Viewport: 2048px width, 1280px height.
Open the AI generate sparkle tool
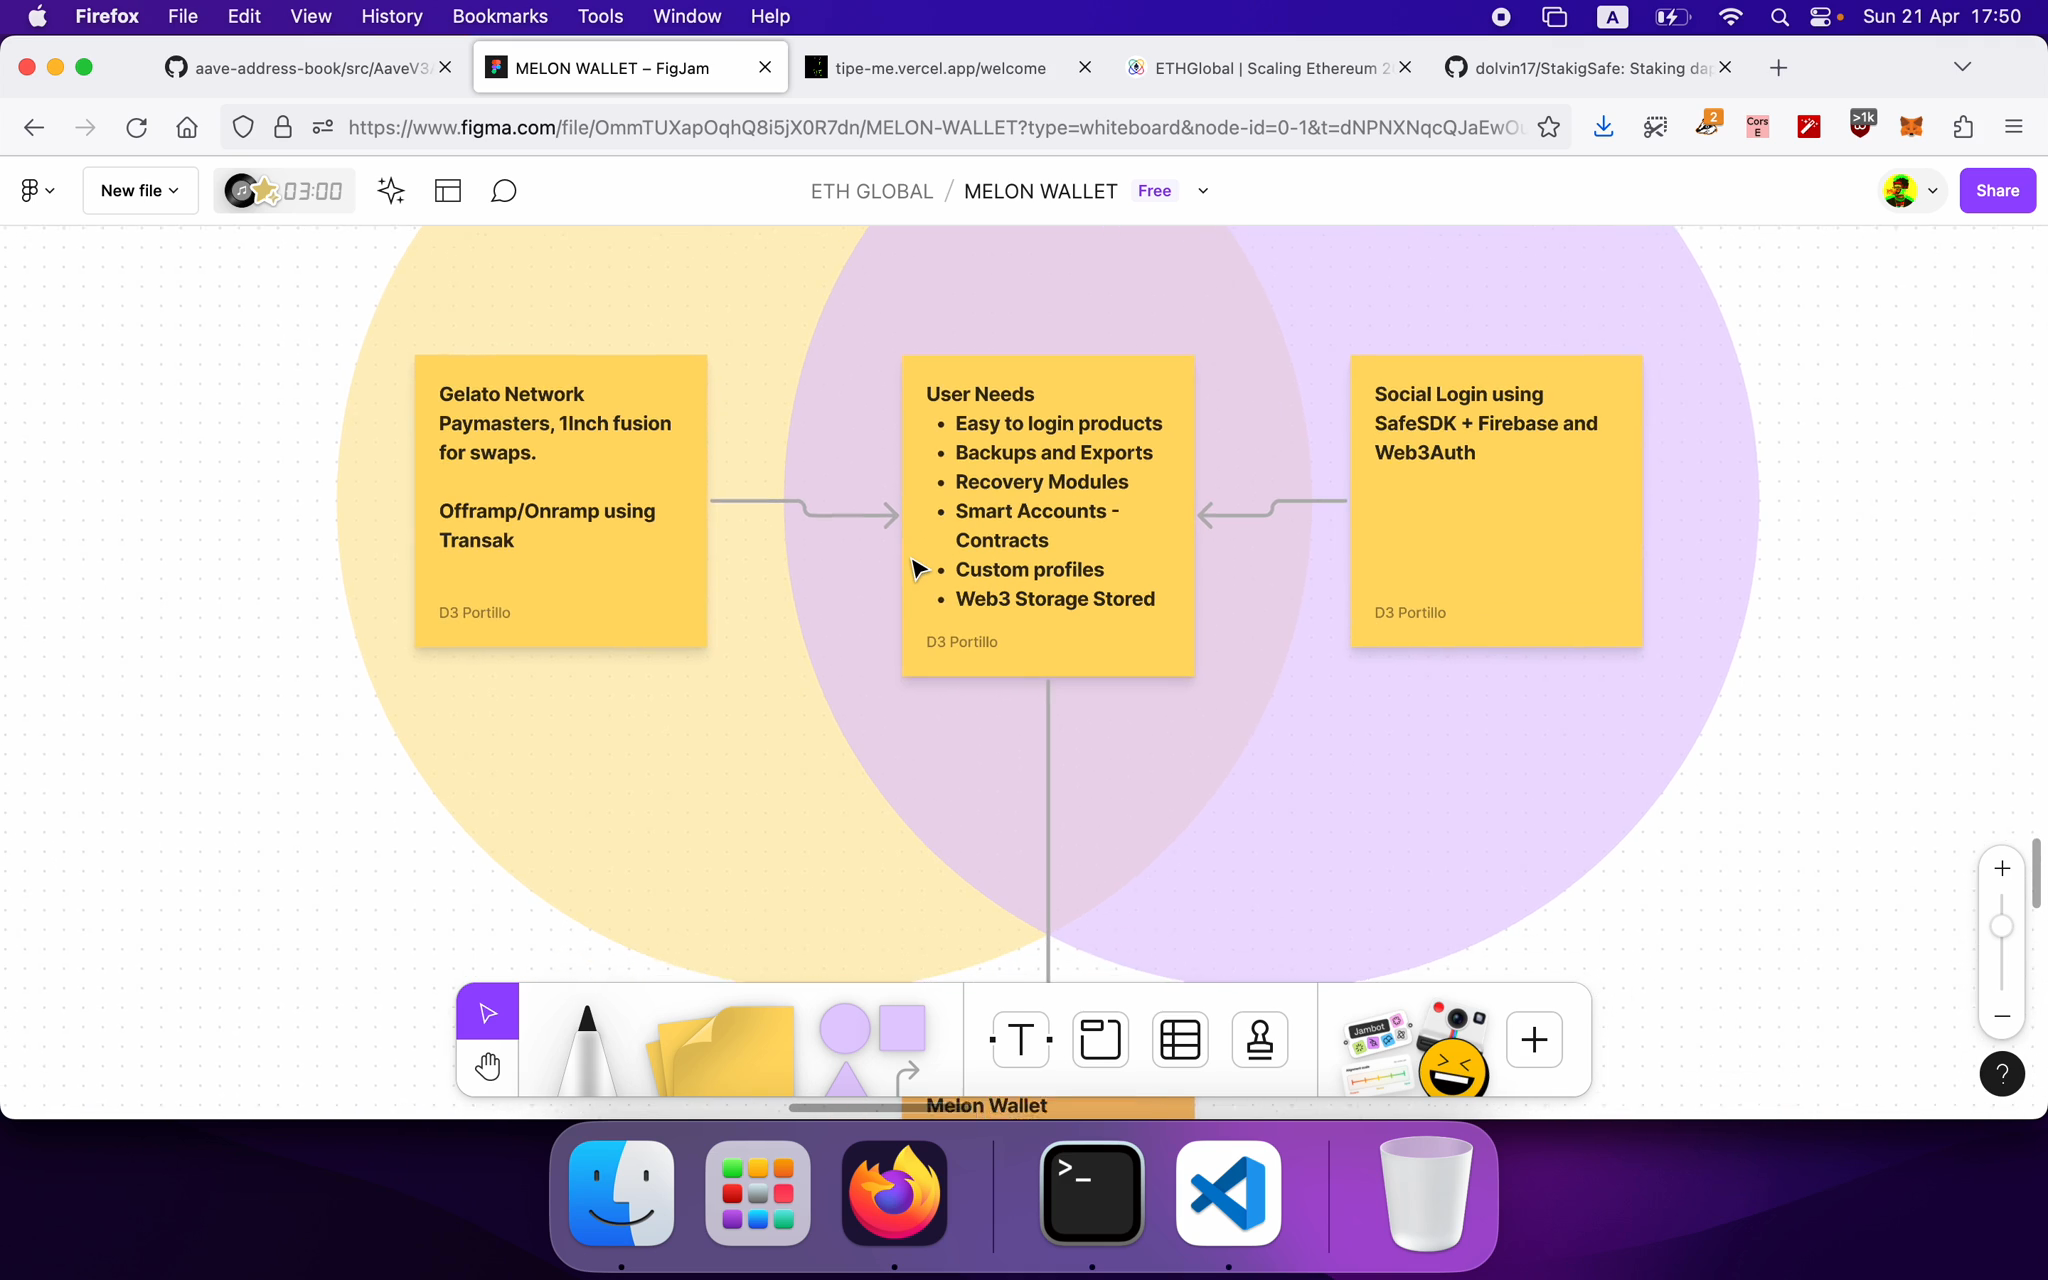[391, 190]
